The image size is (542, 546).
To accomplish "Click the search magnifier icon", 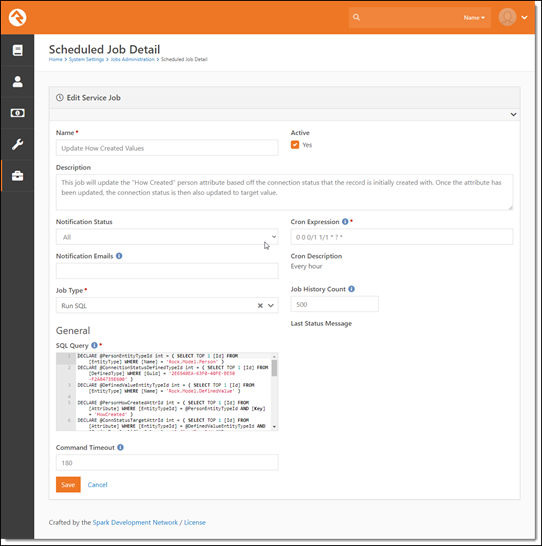I will (x=356, y=17).
